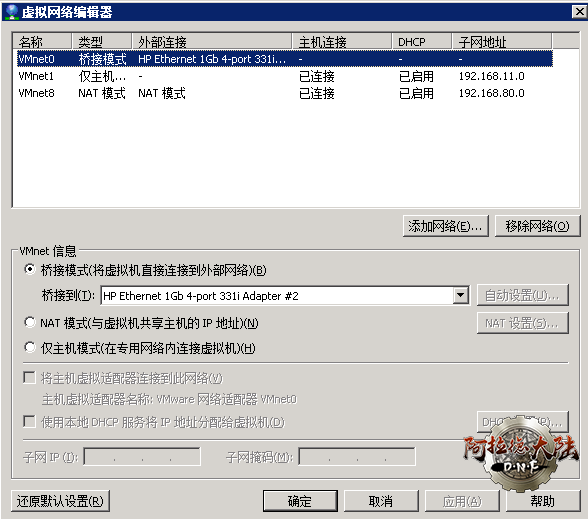Screen dimensions: 588x519
Task: Click the HP Ethernet Adapter #2 combo box
Action: coord(285,296)
